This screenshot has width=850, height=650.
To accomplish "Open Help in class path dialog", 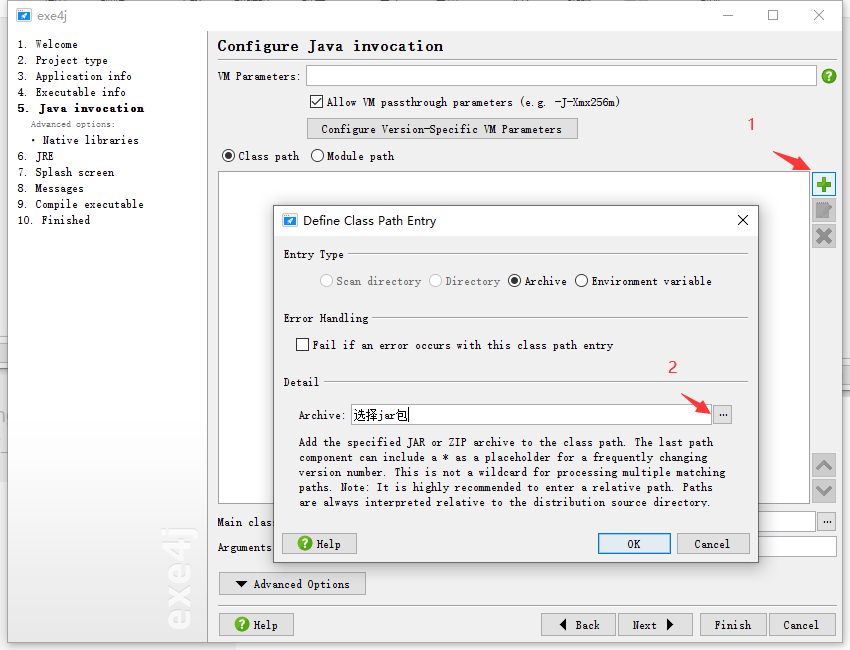I will pos(319,544).
